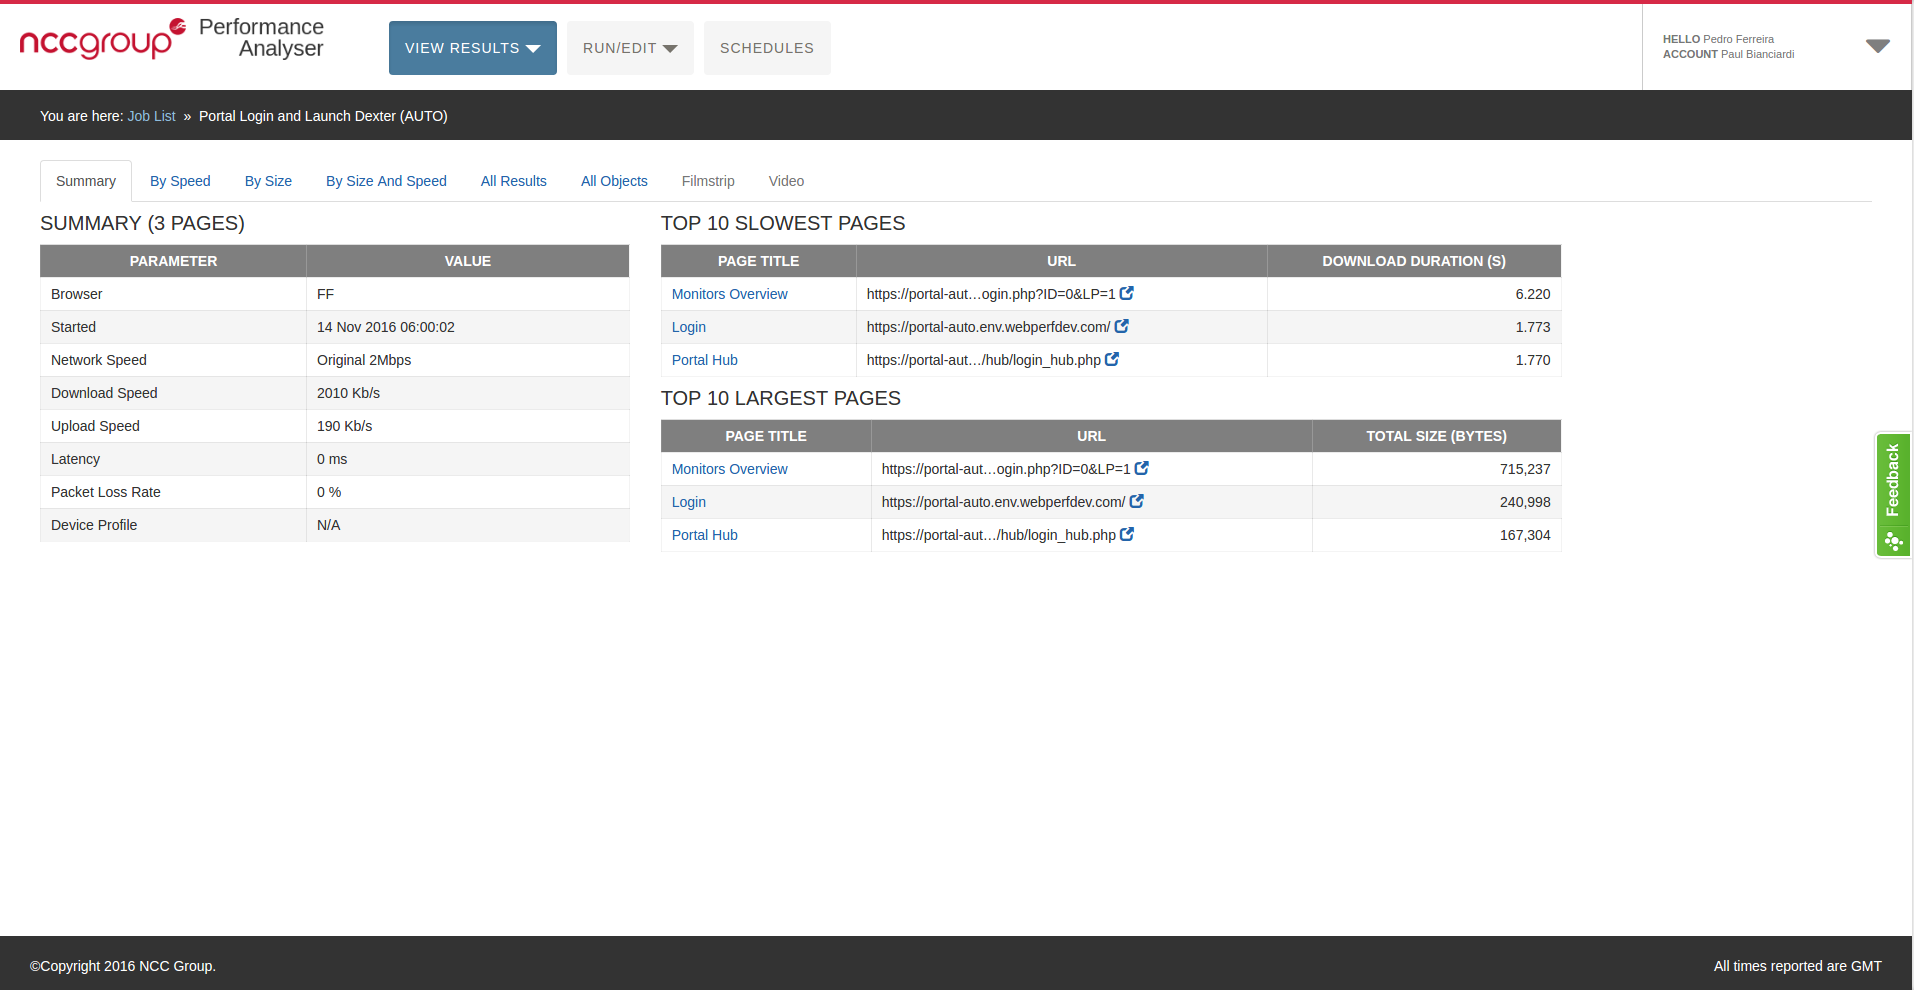Open Portal Hub in slowest pages table
Viewport: 1914px width, 990px height.
point(705,360)
